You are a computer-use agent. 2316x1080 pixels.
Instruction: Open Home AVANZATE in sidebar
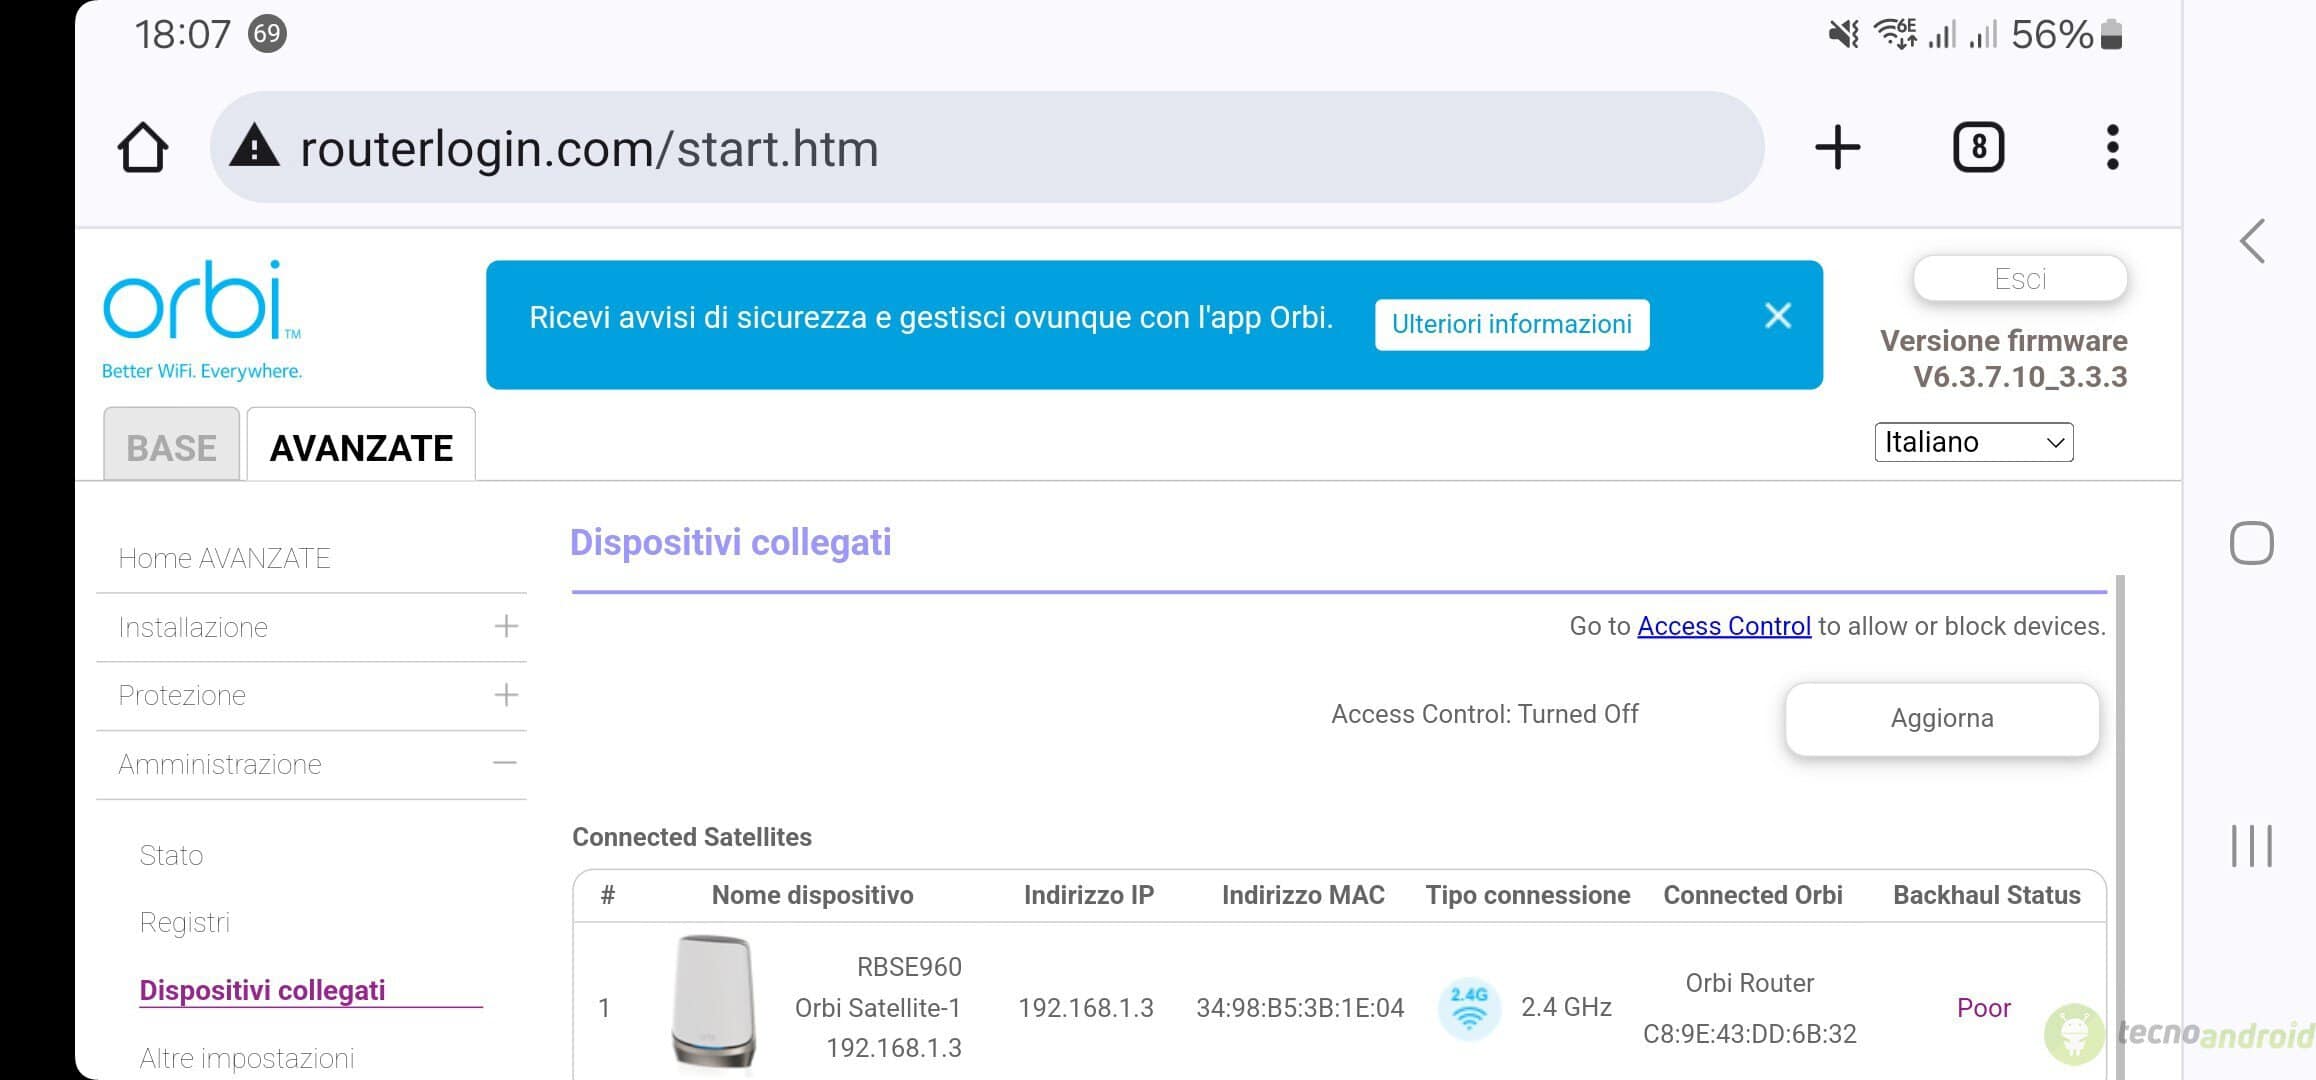pyautogui.click(x=224, y=558)
